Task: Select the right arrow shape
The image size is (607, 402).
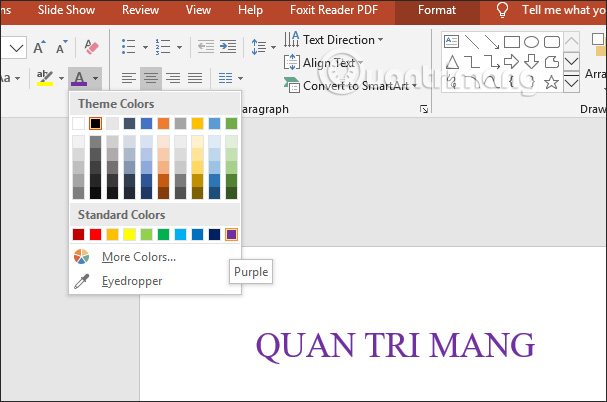Action: pos(511,62)
